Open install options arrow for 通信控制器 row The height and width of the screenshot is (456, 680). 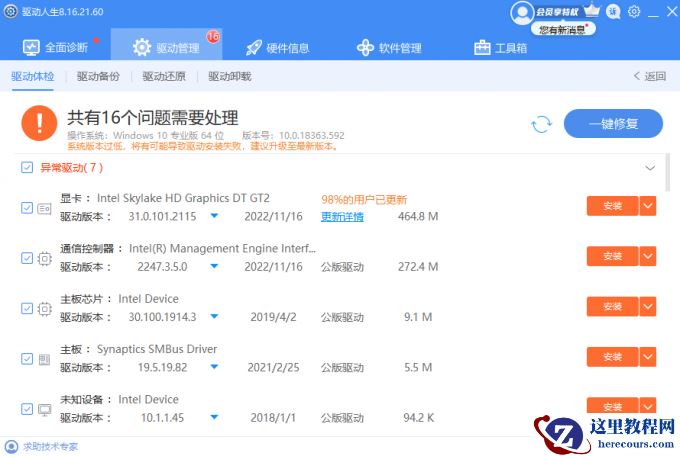(648, 256)
